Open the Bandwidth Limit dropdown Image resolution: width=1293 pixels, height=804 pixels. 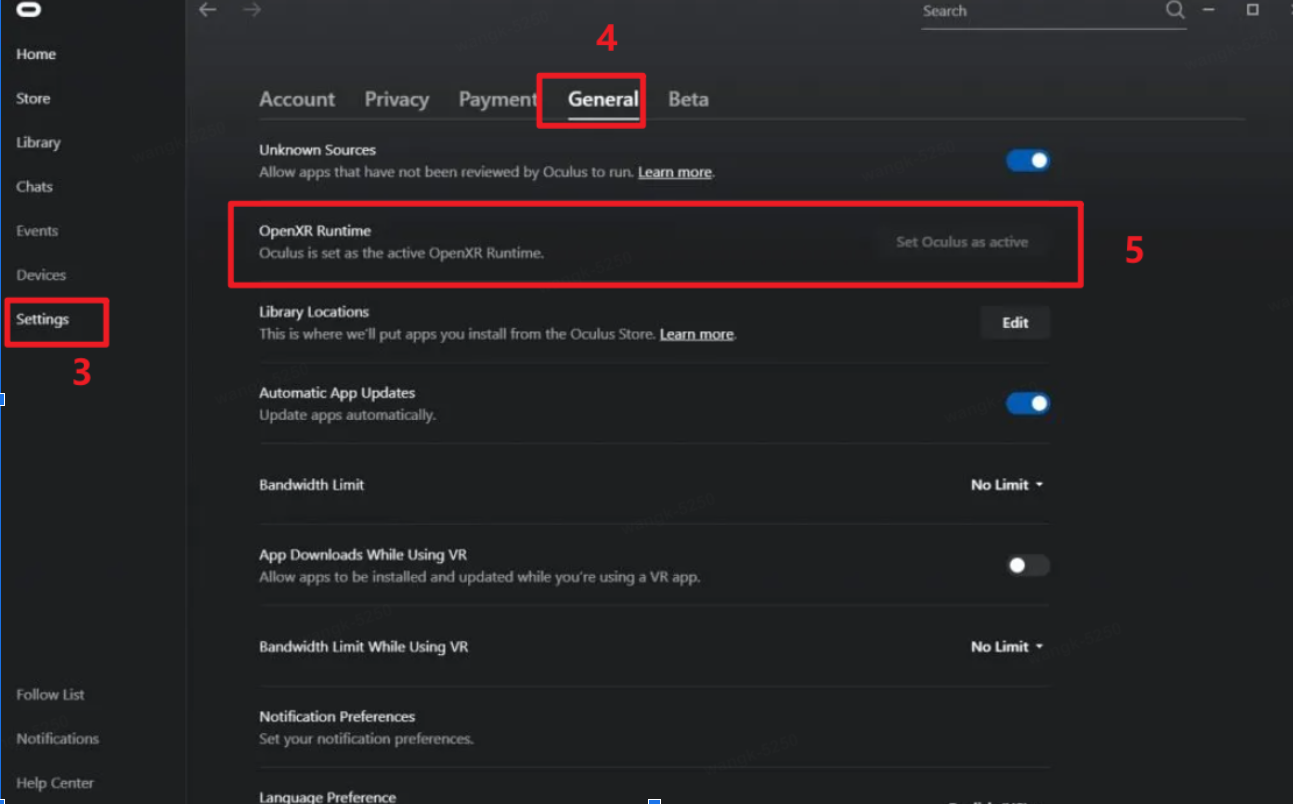(1007, 484)
